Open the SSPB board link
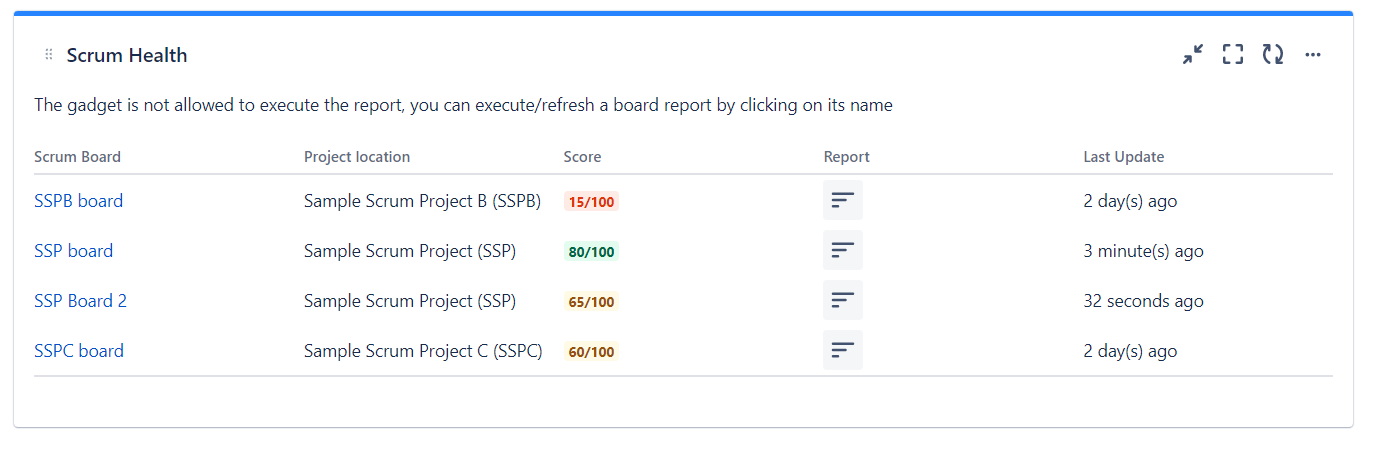The width and height of the screenshot is (1376, 450). click(78, 201)
